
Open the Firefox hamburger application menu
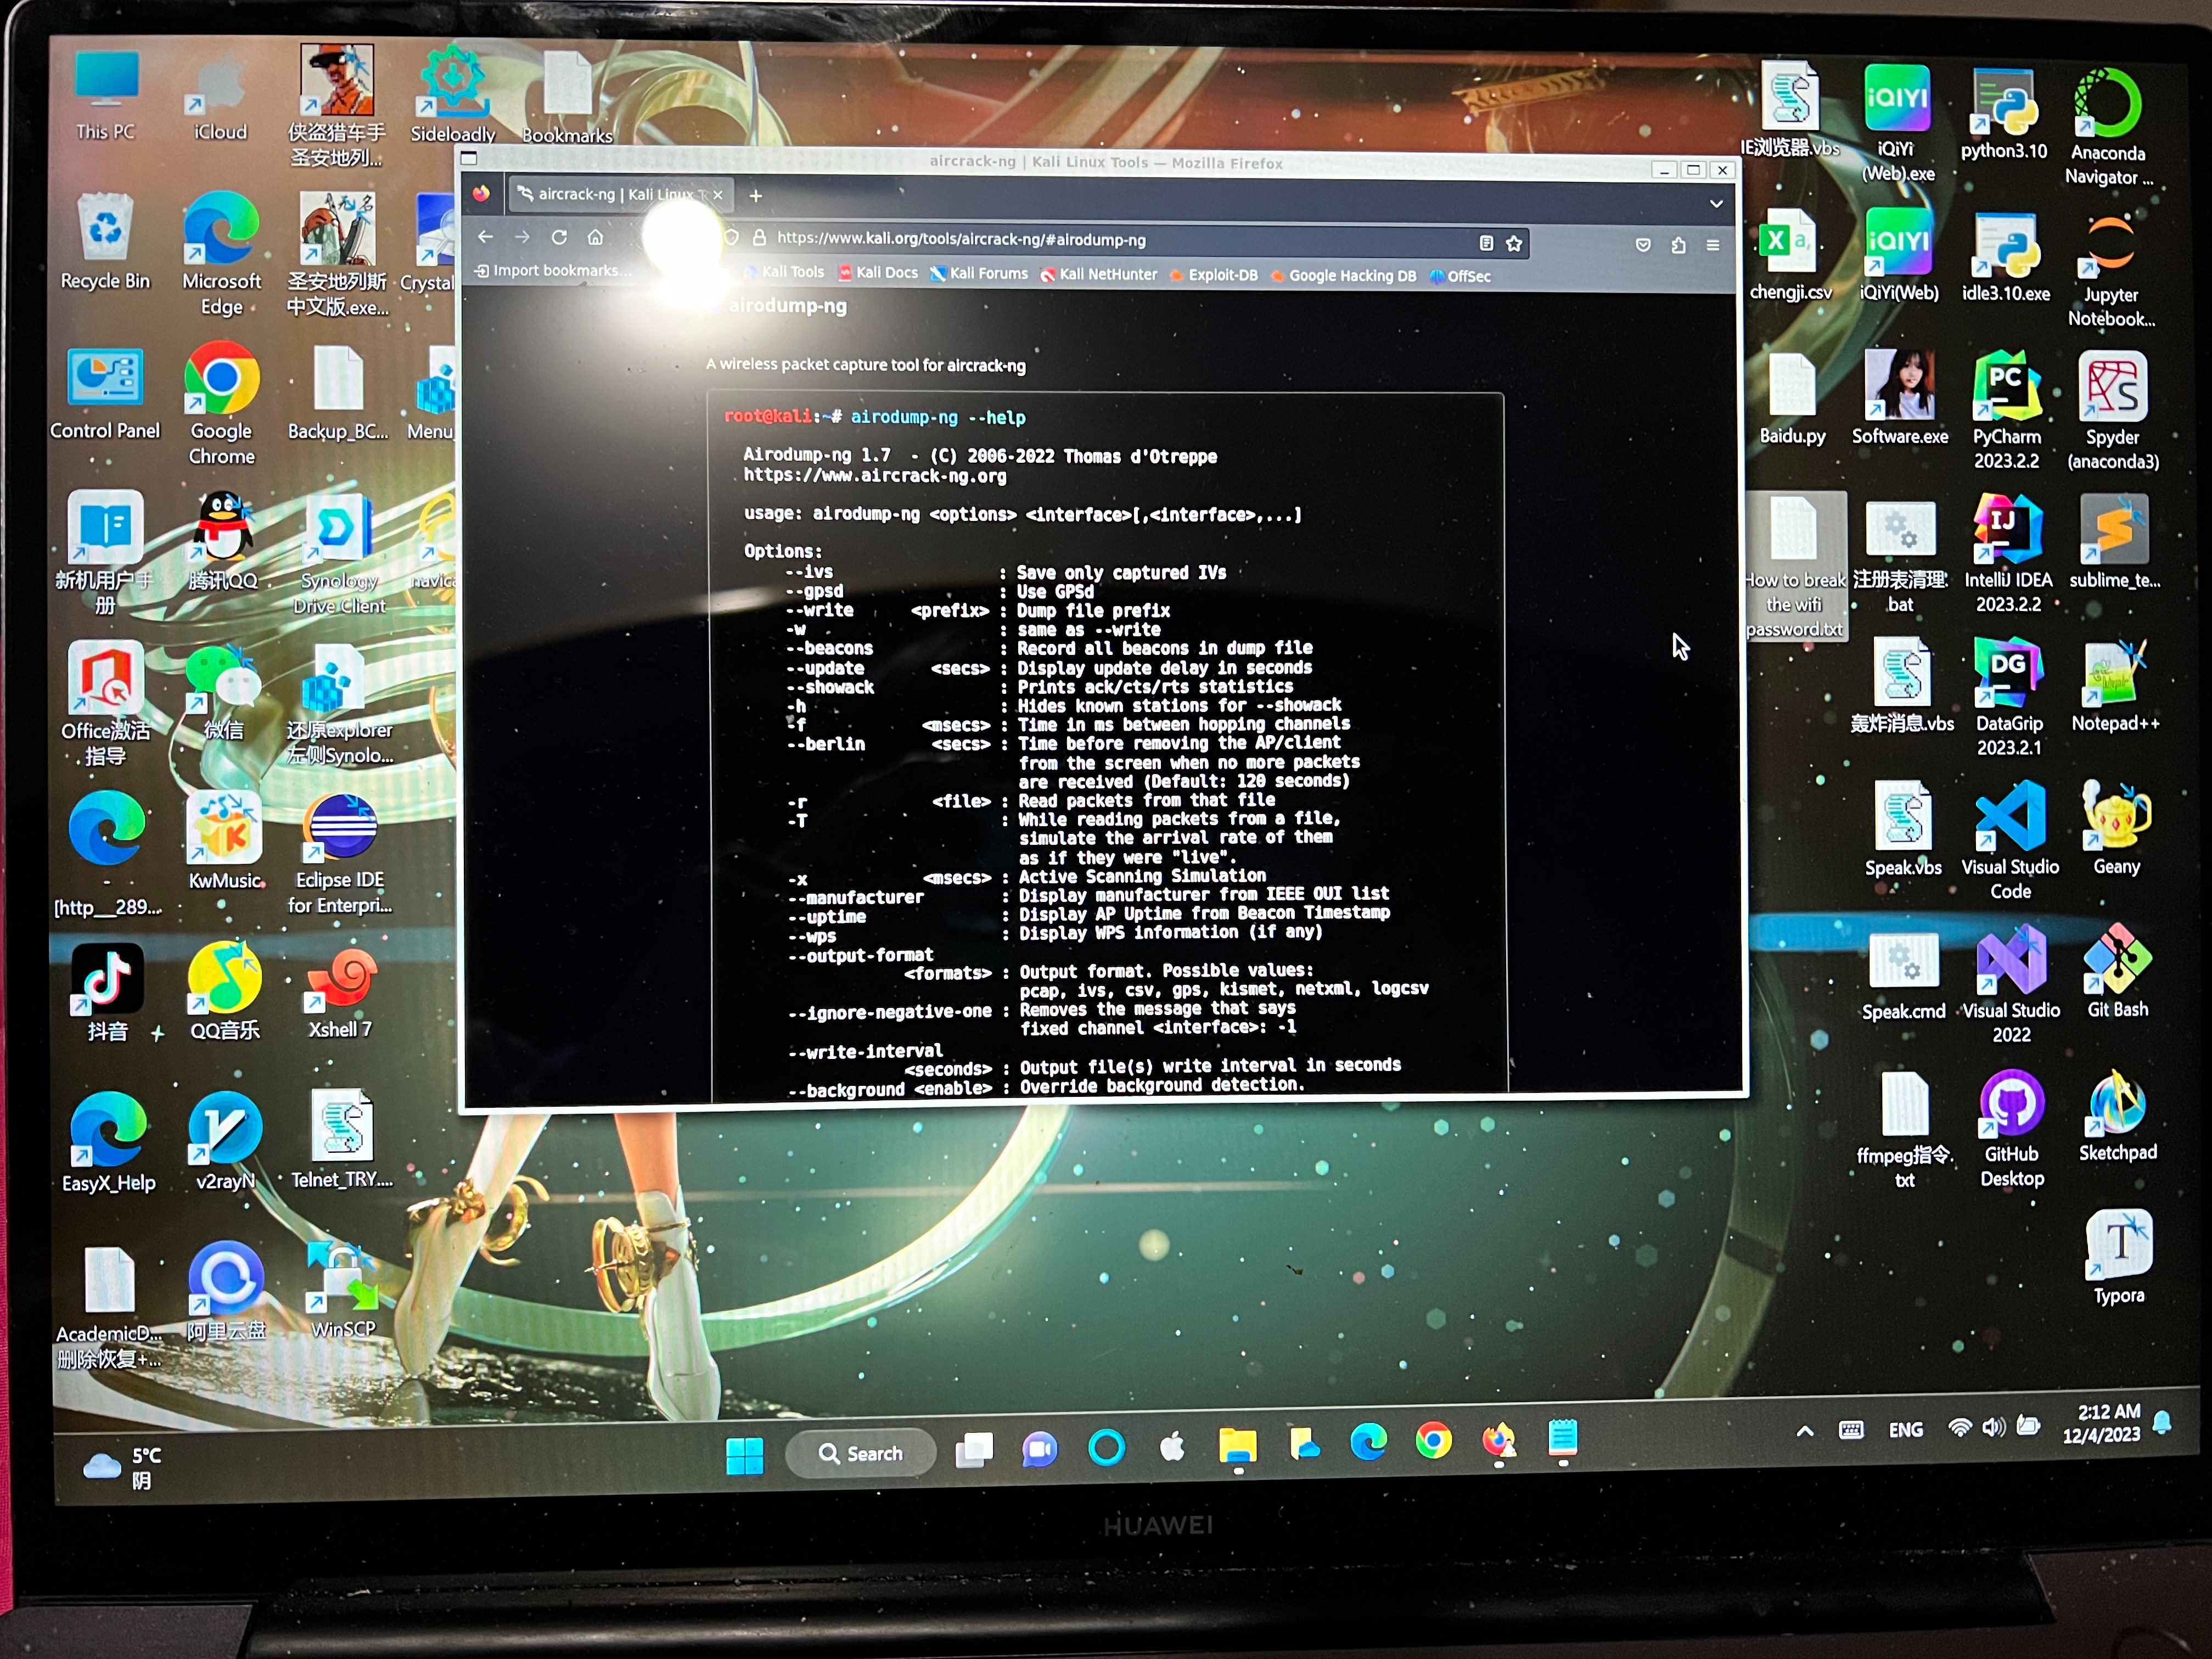tap(1713, 245)
